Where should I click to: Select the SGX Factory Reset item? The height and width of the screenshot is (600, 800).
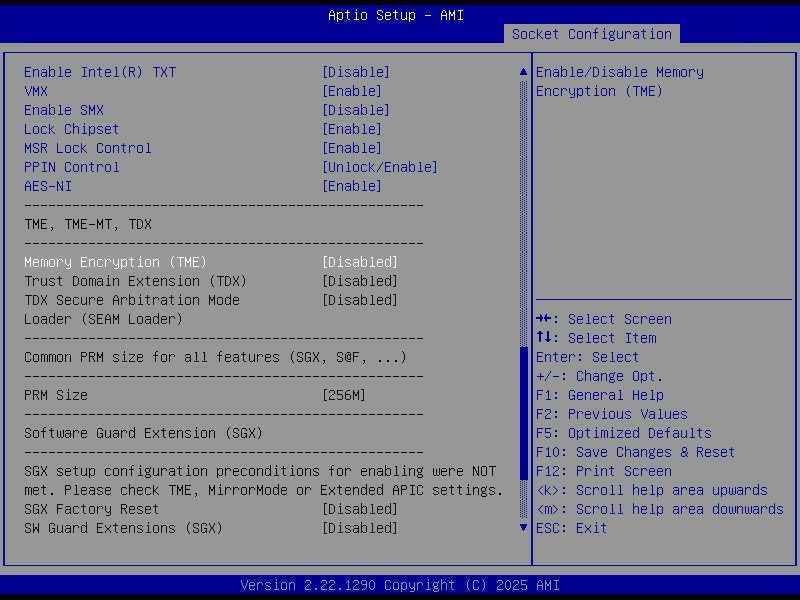pyautogui.click(x=91, y=509)
